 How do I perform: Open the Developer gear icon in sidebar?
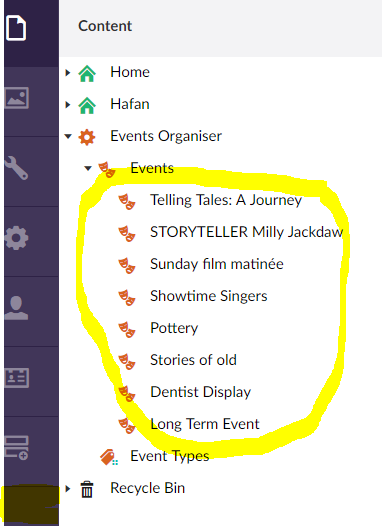coord(16,238)
